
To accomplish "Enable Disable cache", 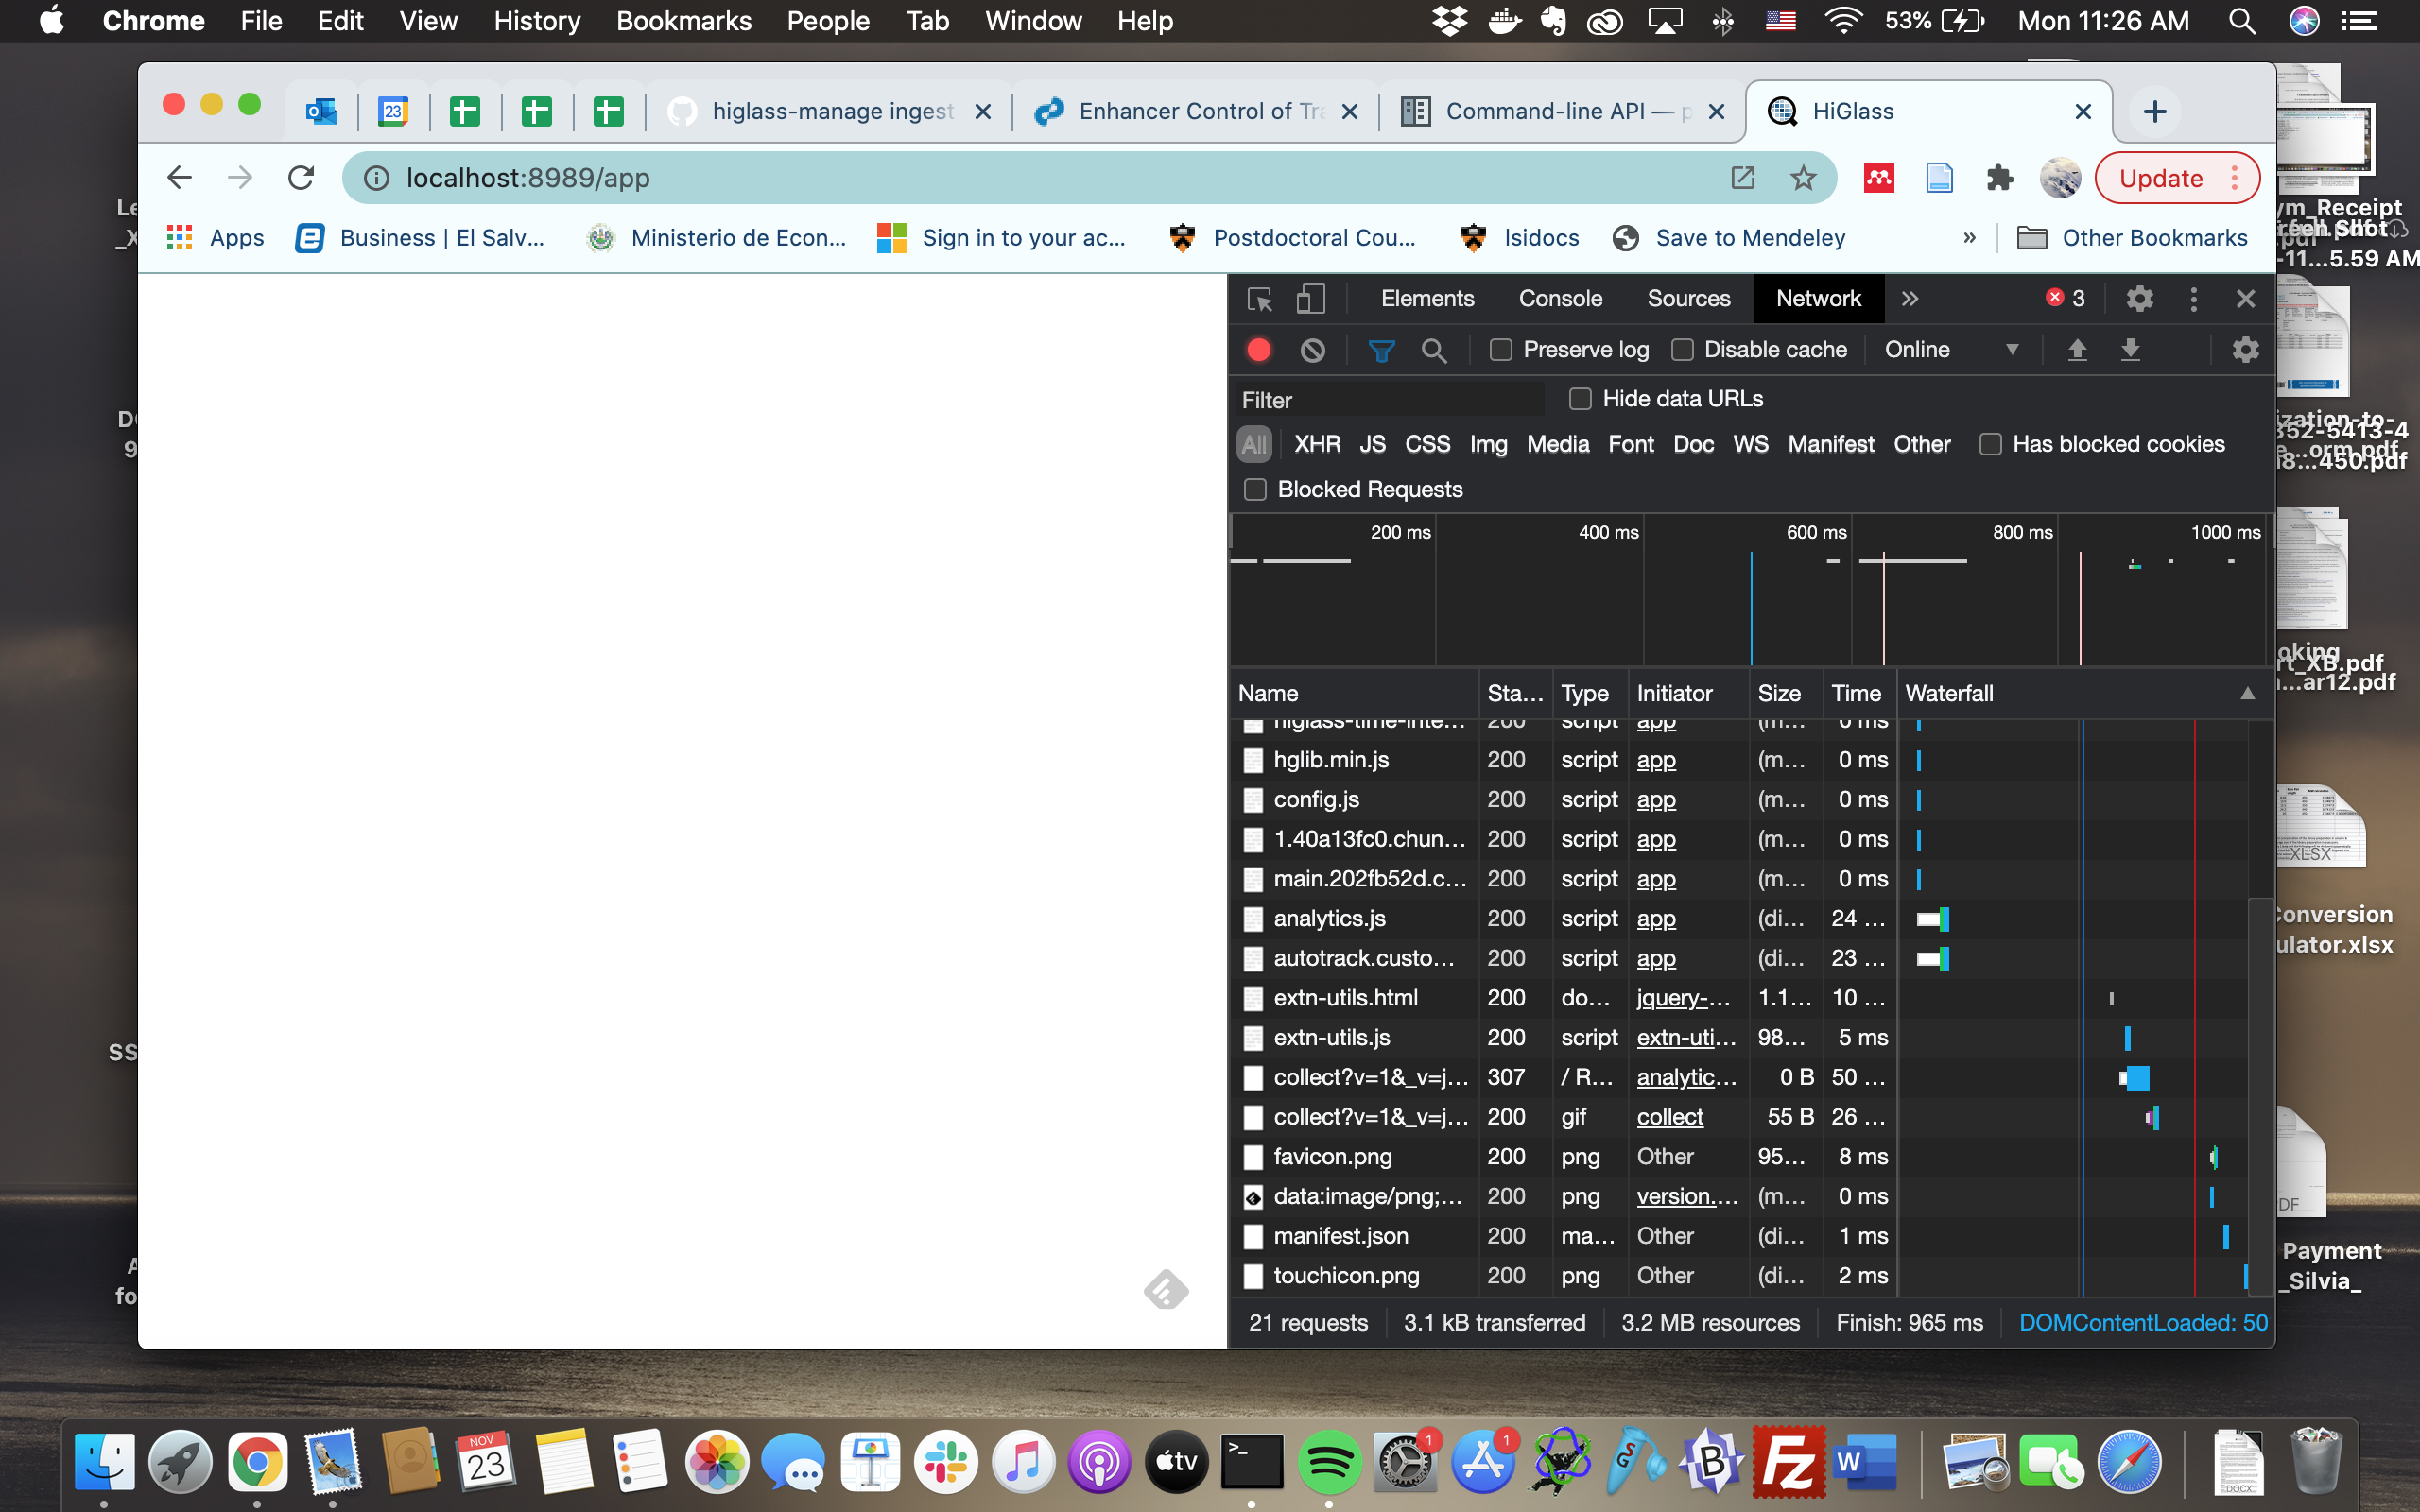I will tap(1682, 349).
